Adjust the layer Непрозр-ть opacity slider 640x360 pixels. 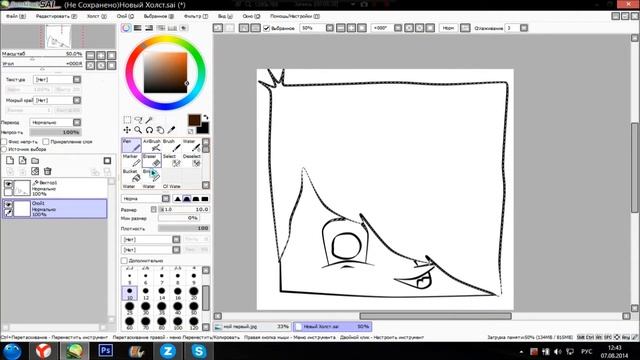[x=56, y=132]
